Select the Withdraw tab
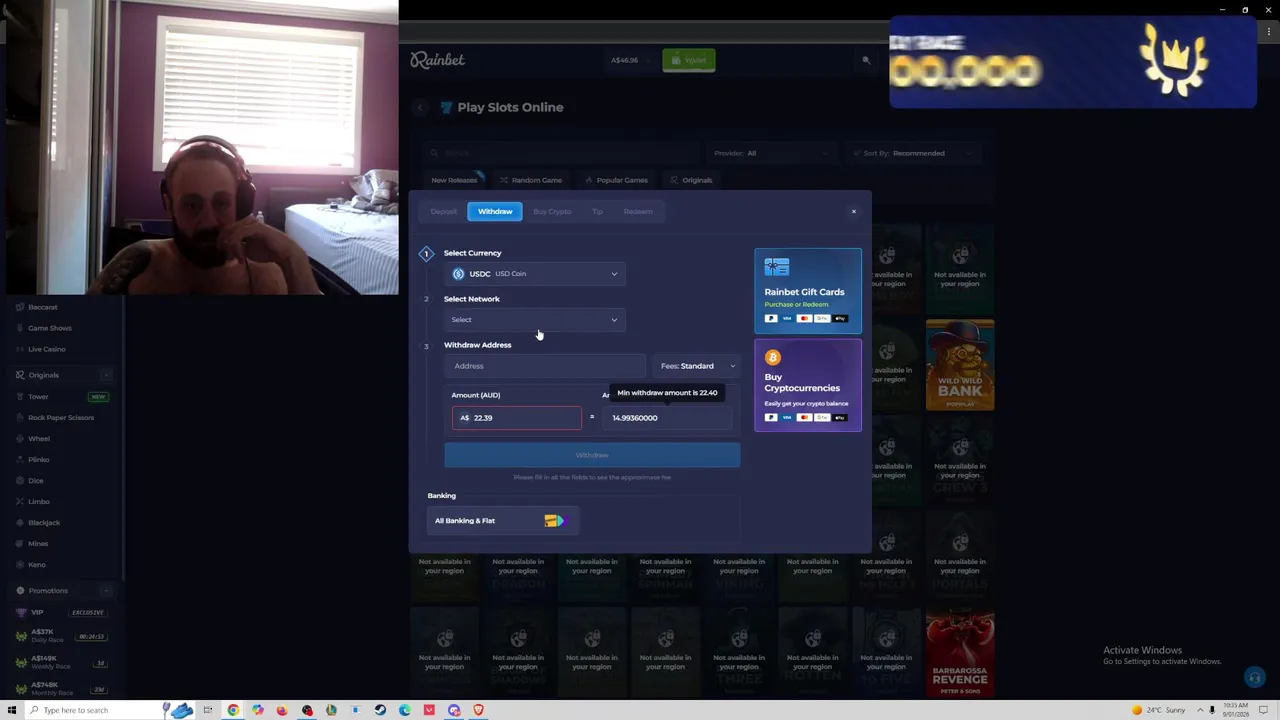The height and width of the screenshot is (720, 1280). tap(495, 211)
